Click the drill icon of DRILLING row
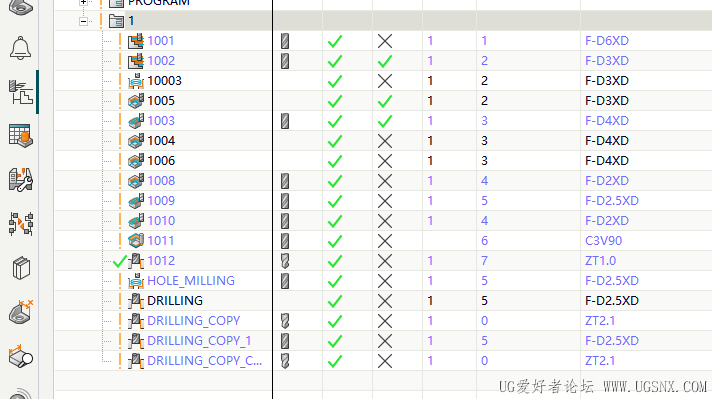 [x=136, y=301]
